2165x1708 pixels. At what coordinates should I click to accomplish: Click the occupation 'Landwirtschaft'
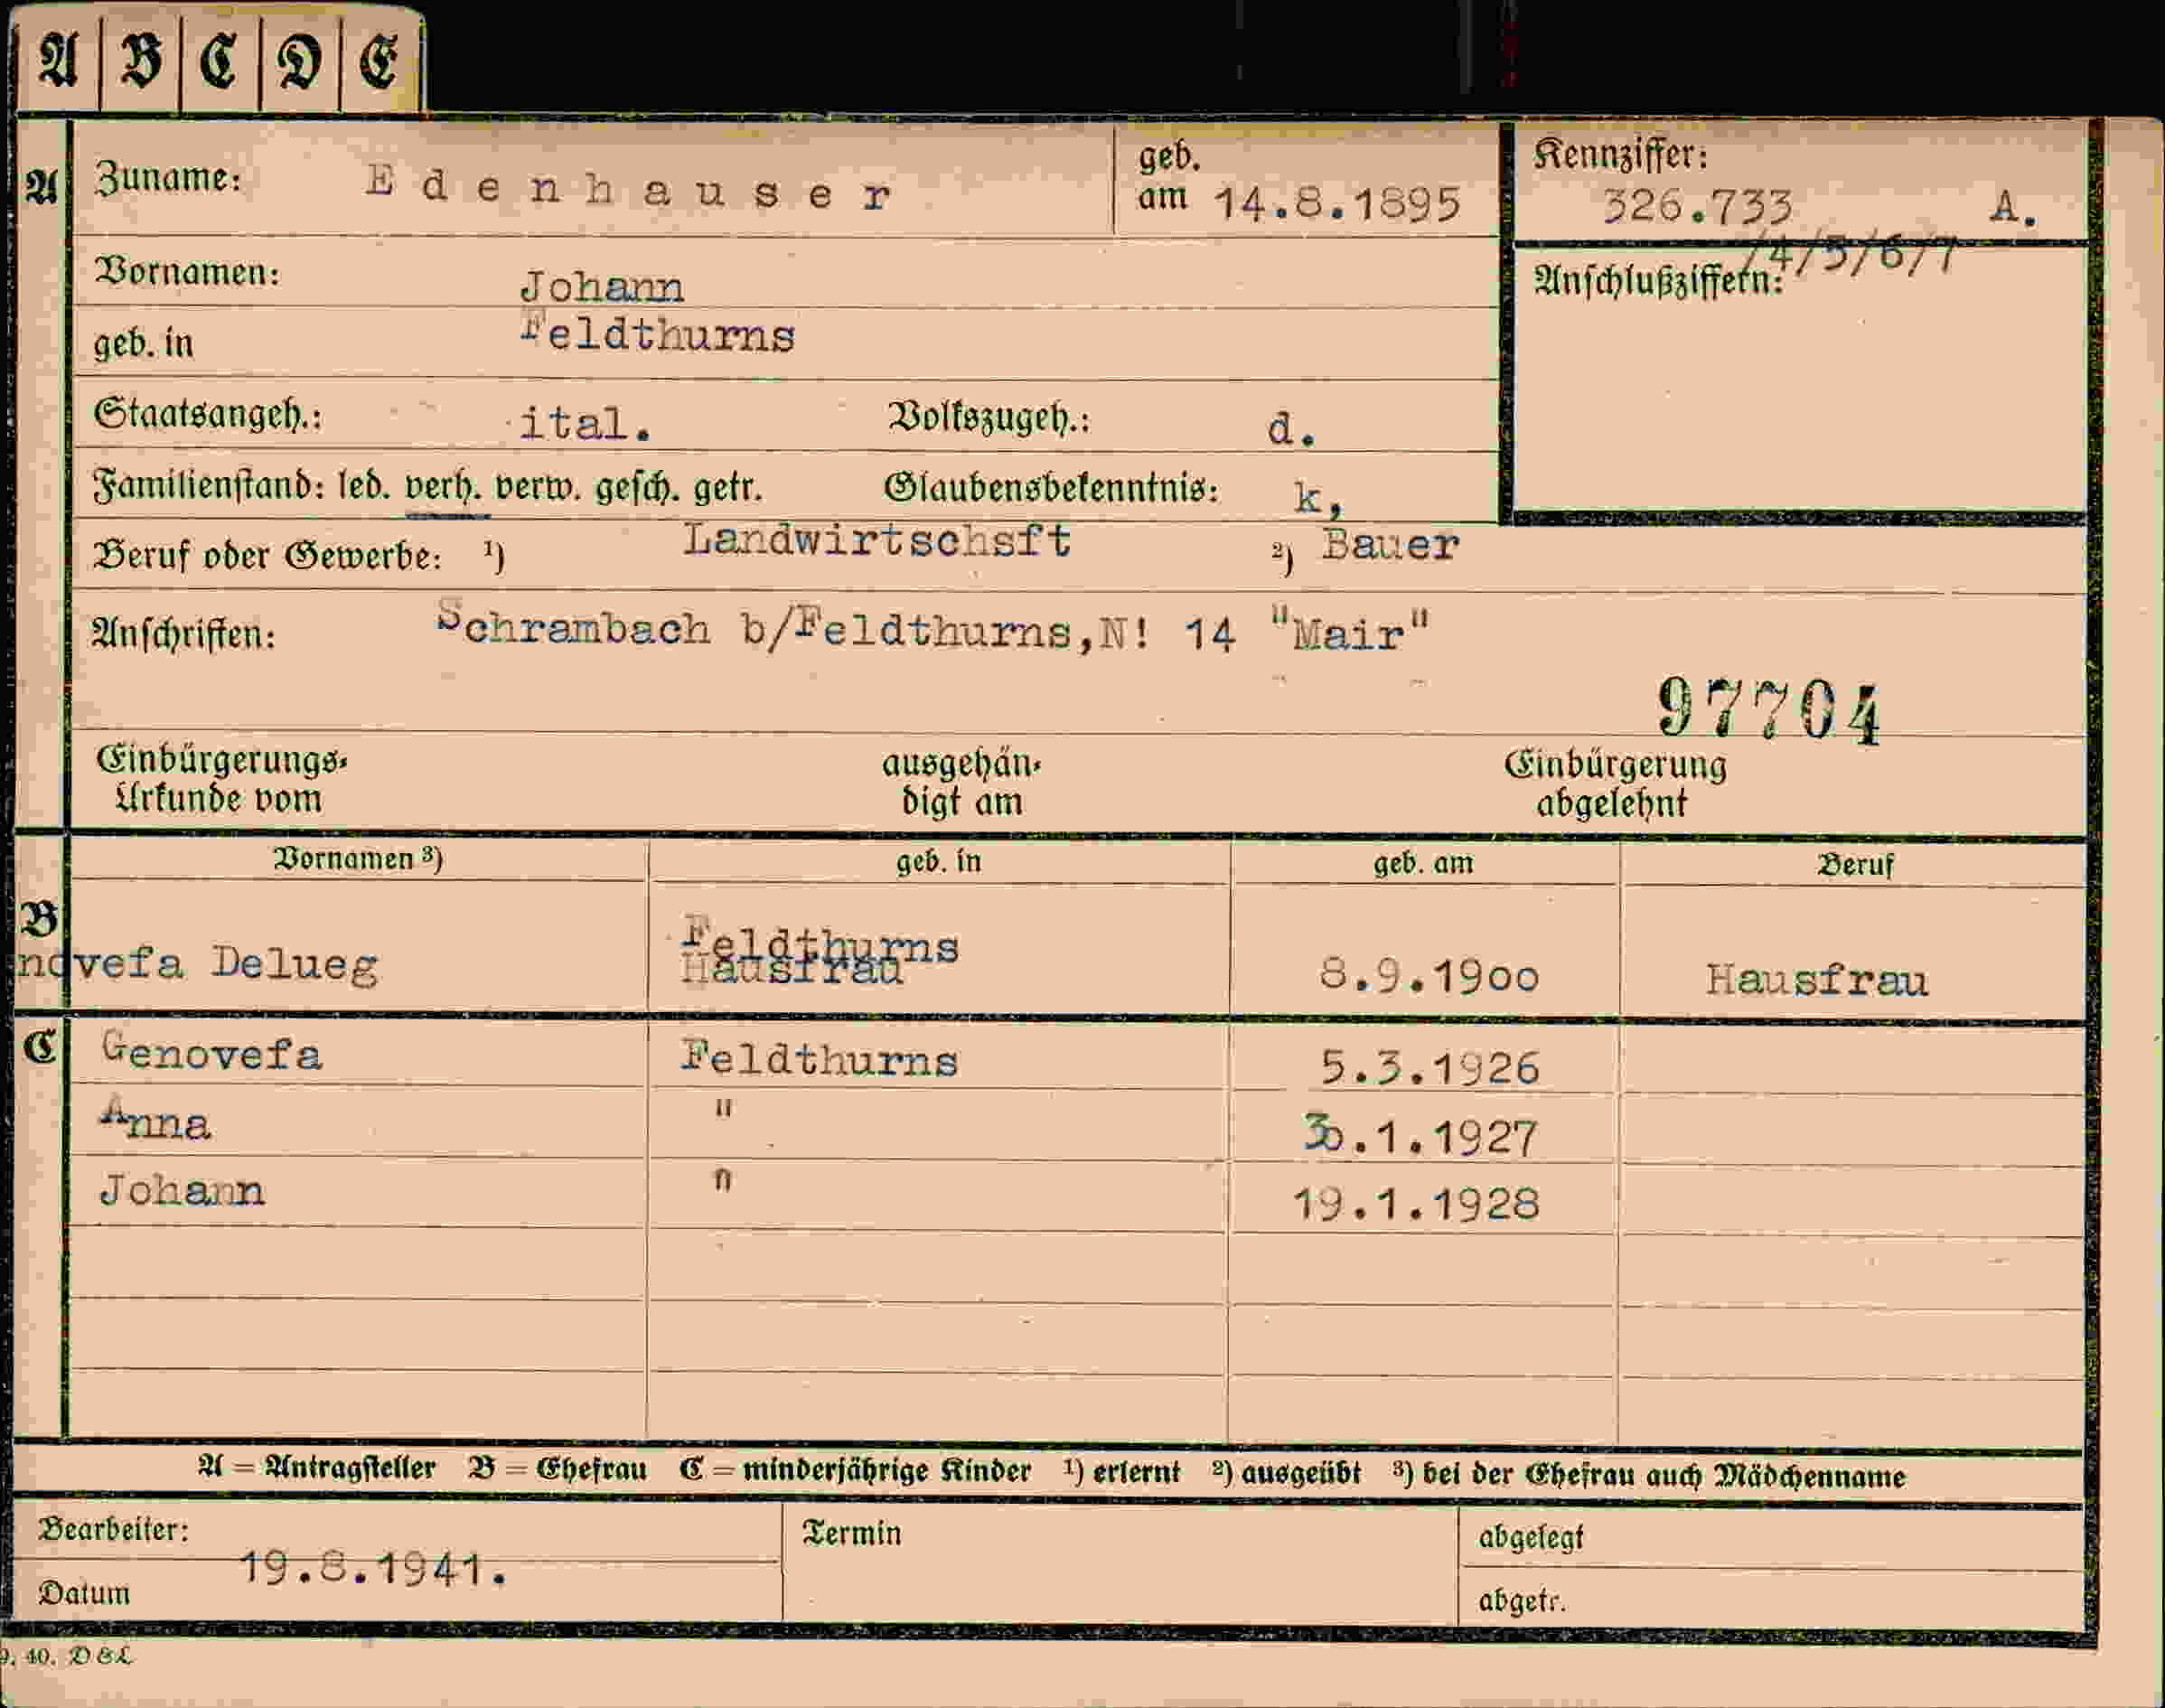[x=877, y=541]
